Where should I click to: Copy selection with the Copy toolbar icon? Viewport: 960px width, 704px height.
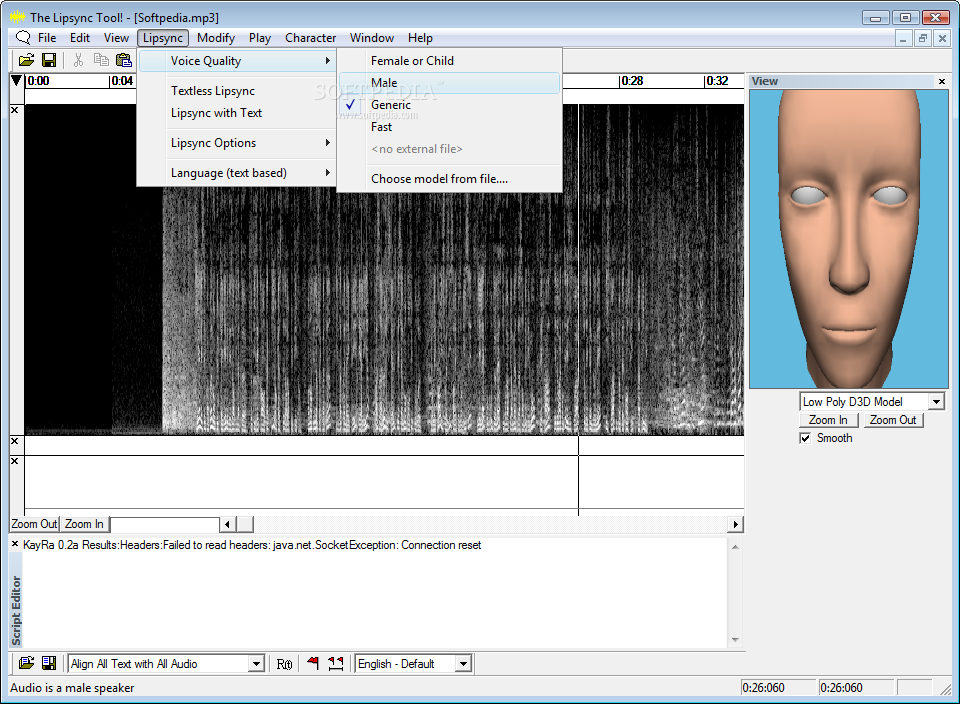101,60
